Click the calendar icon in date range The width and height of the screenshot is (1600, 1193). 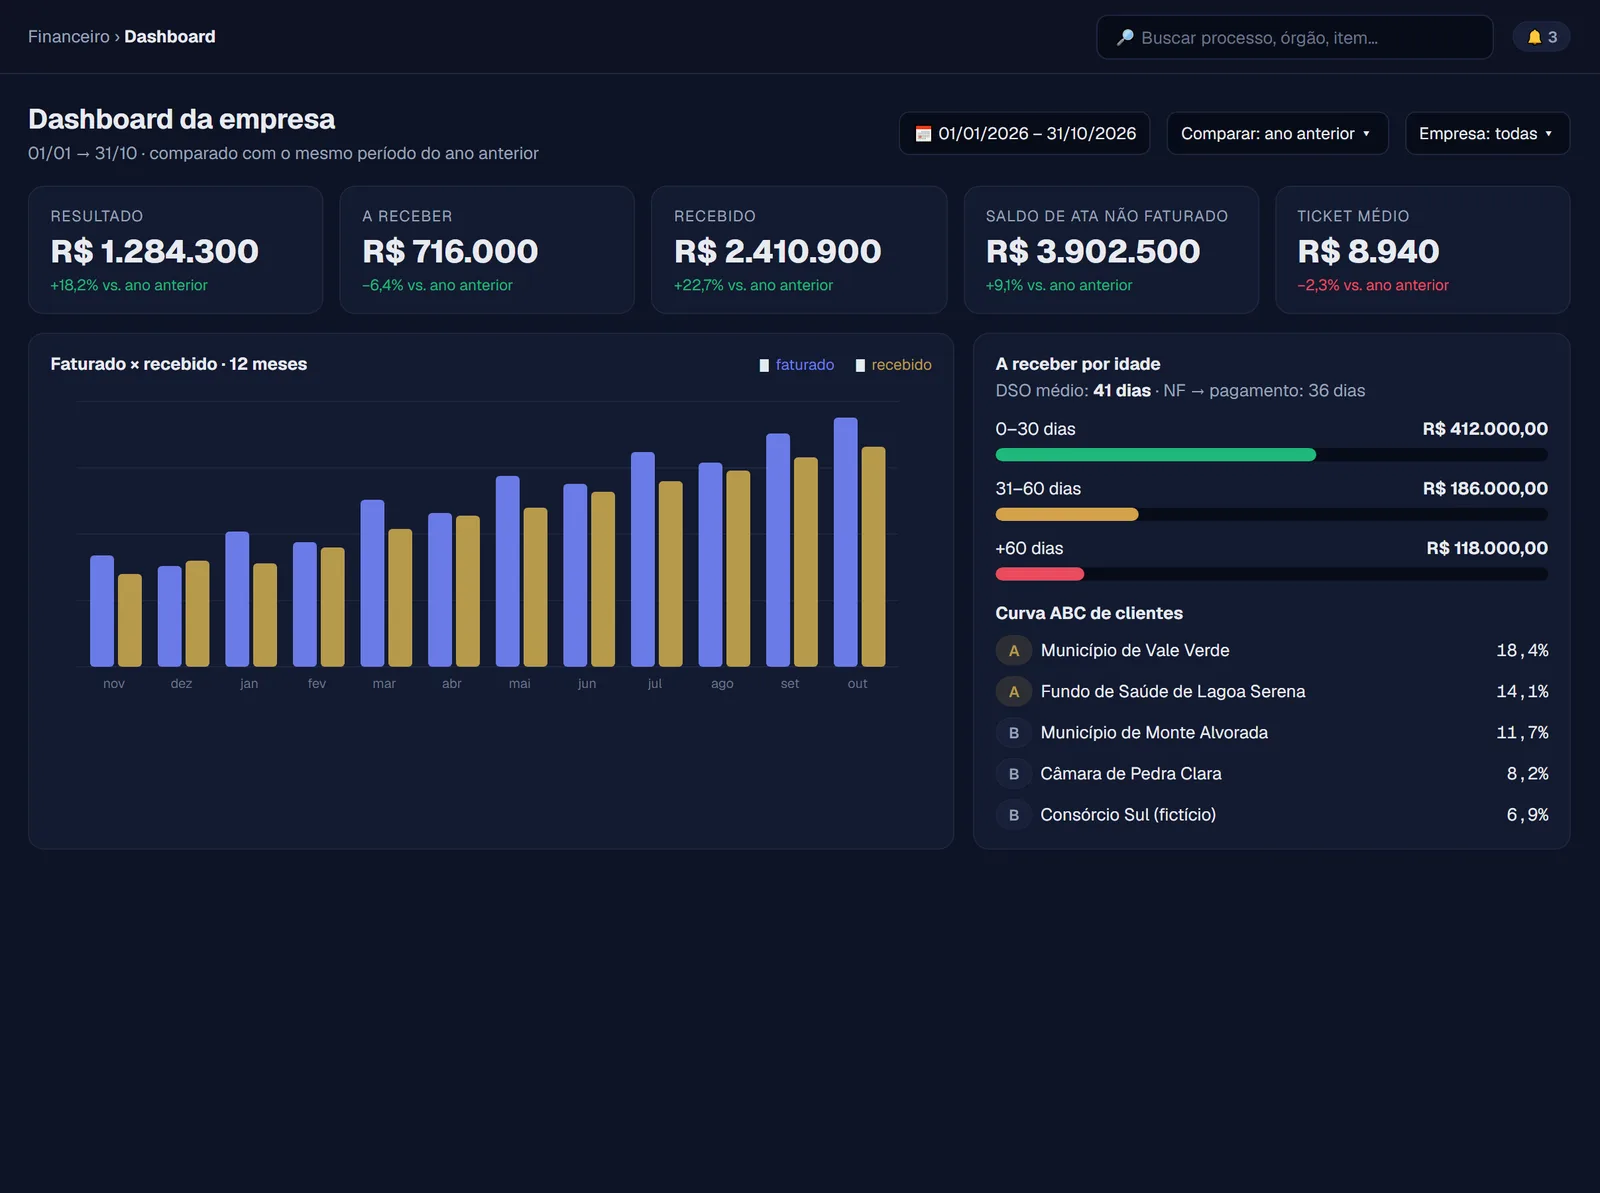click(923, 134)
